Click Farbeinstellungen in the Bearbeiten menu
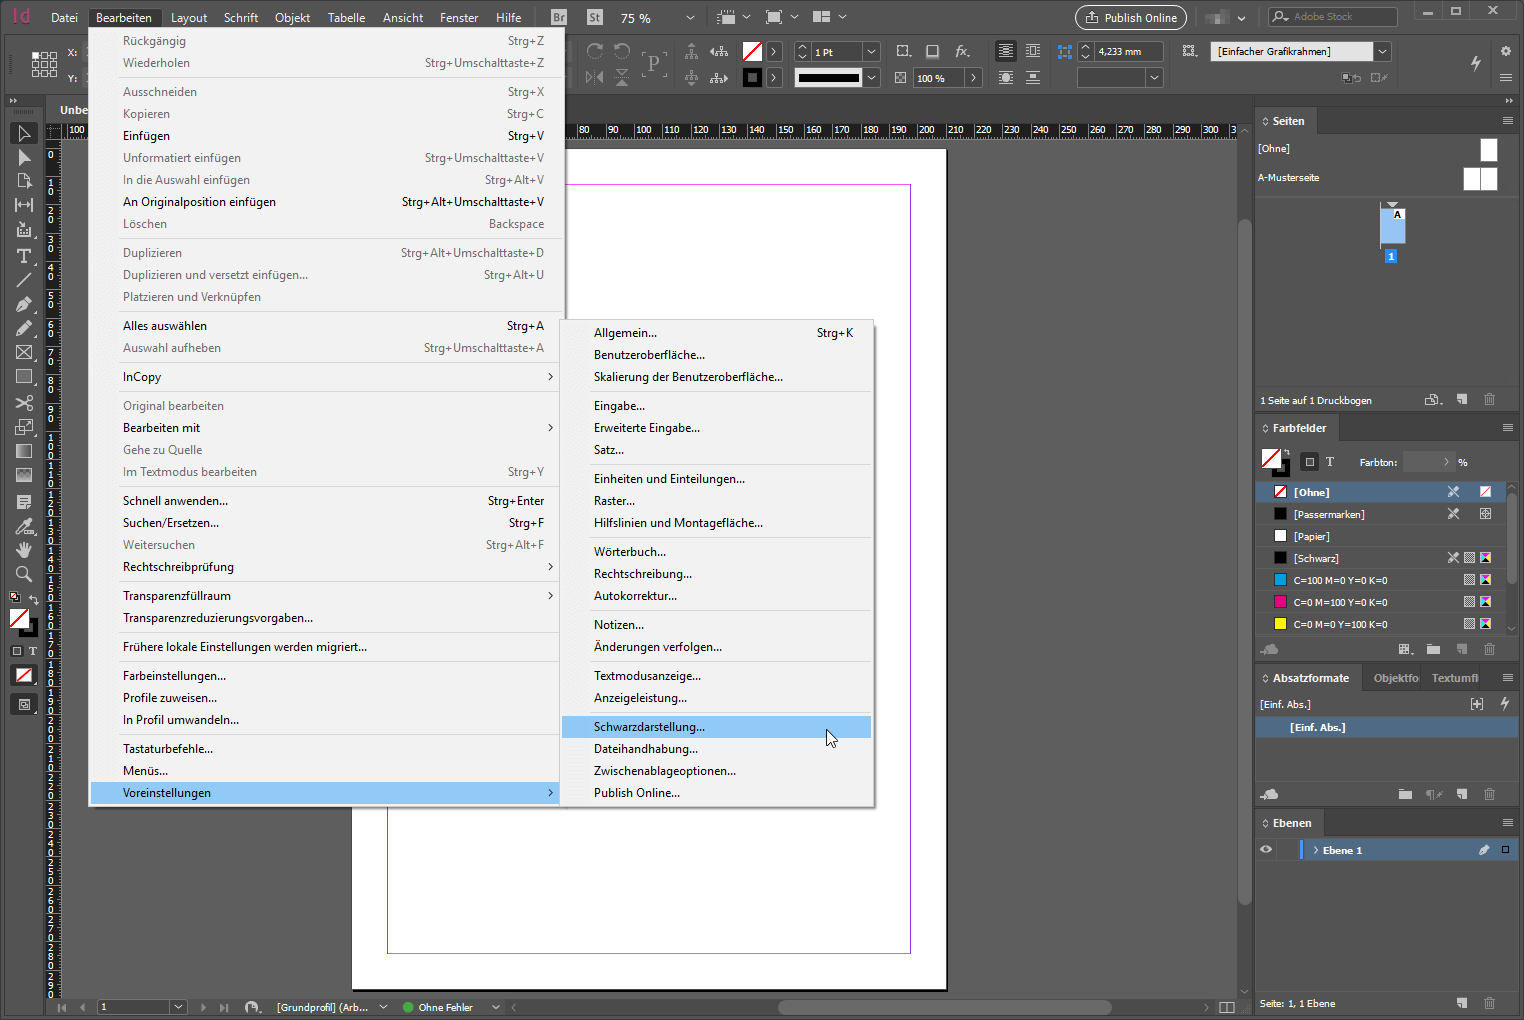Screen dimensions: 1524x1020 pyautogui.click(x=174, y=676)
